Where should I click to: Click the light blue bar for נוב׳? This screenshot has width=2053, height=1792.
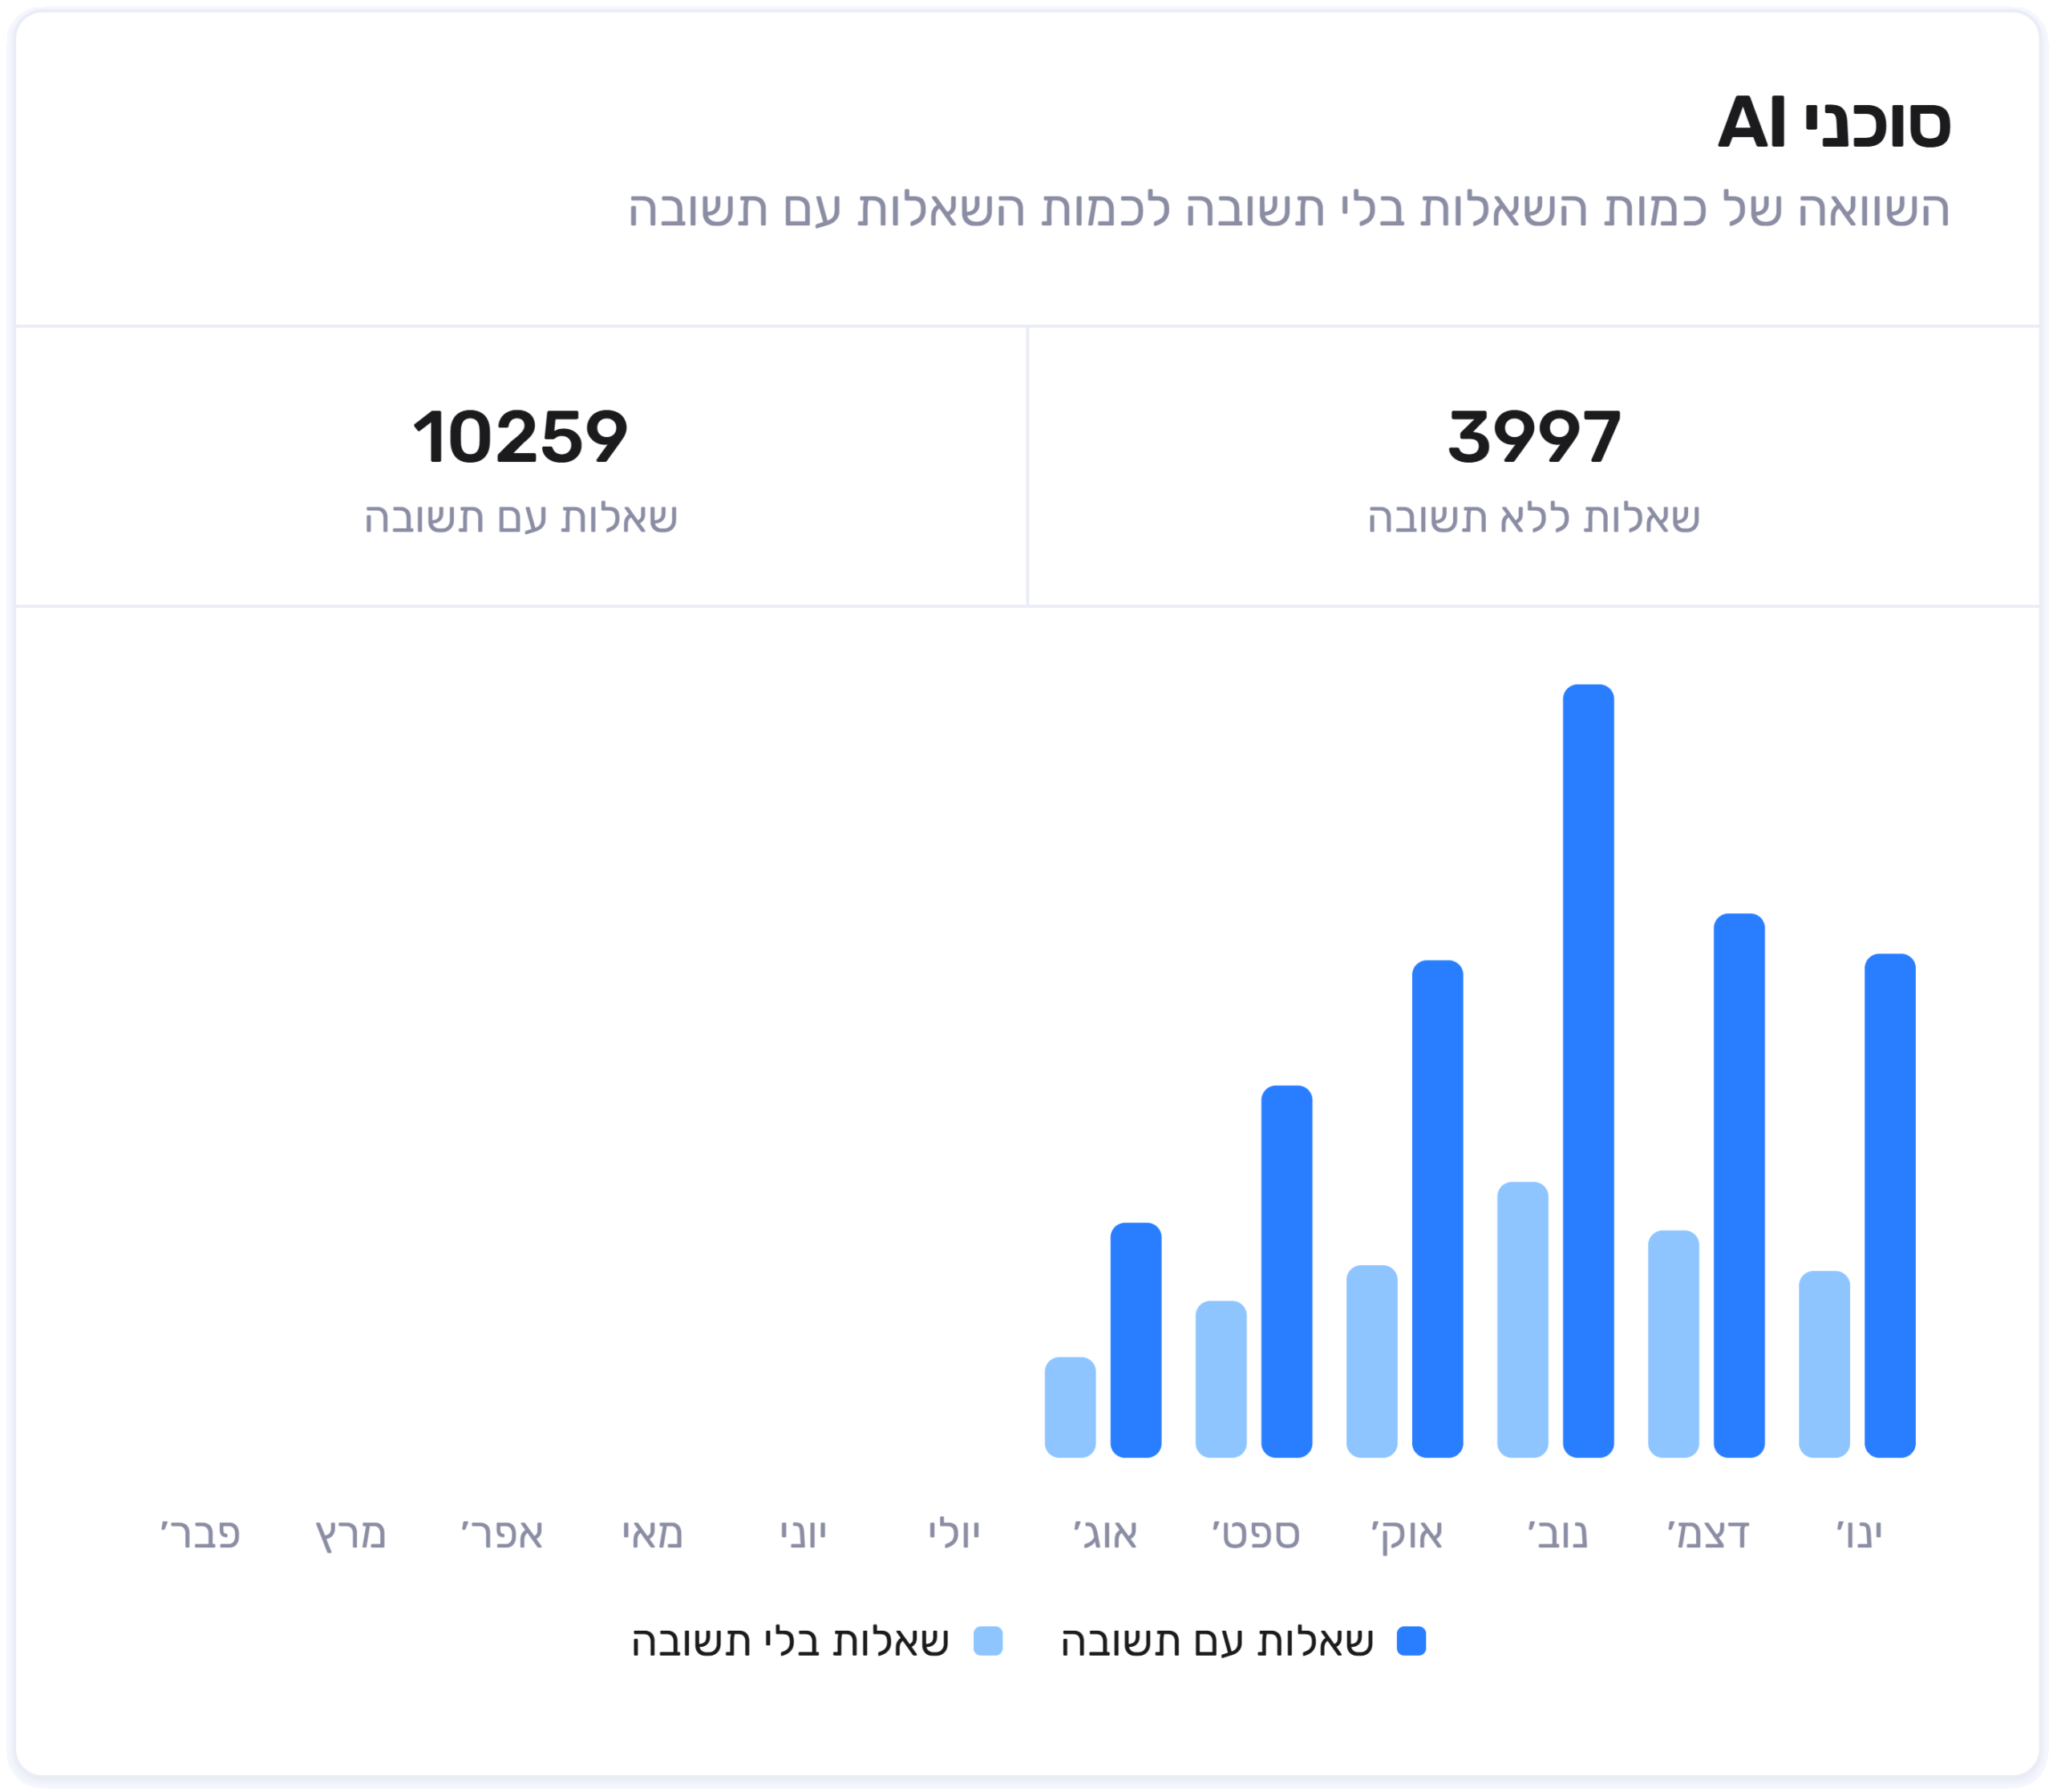[x=1522, y=1319]
